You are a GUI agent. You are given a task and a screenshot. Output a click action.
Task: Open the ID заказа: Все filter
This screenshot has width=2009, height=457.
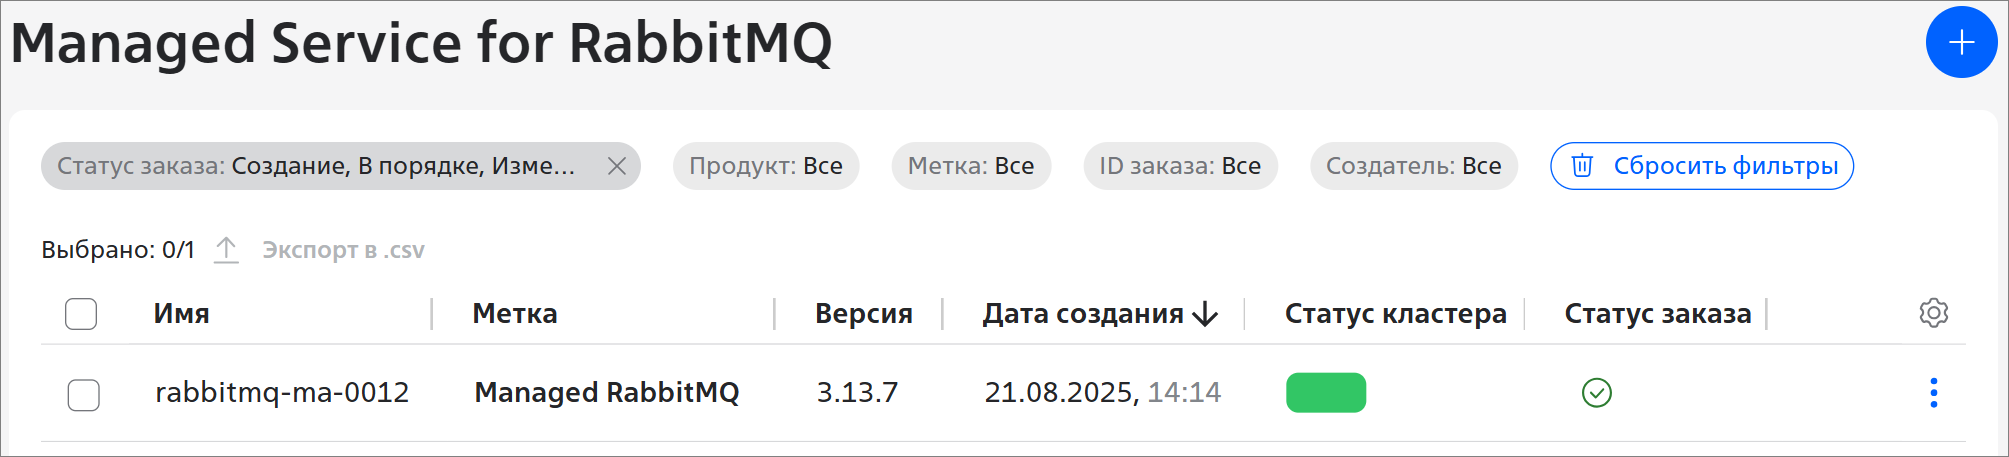(1180, 166)
